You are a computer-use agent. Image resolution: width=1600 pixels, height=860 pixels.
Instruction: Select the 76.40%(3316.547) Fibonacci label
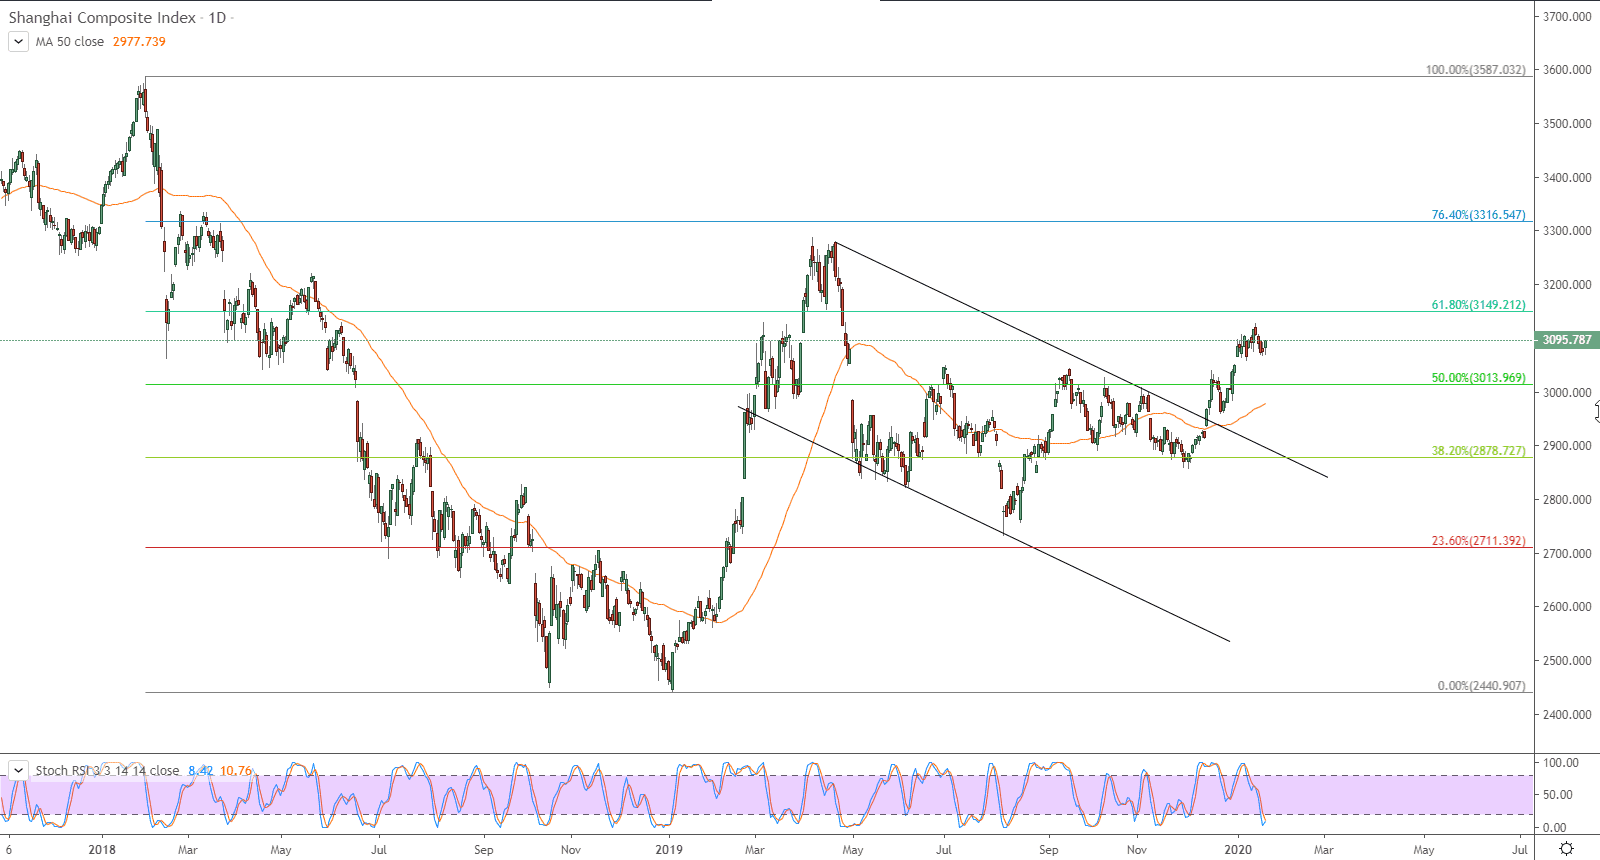1479,215
